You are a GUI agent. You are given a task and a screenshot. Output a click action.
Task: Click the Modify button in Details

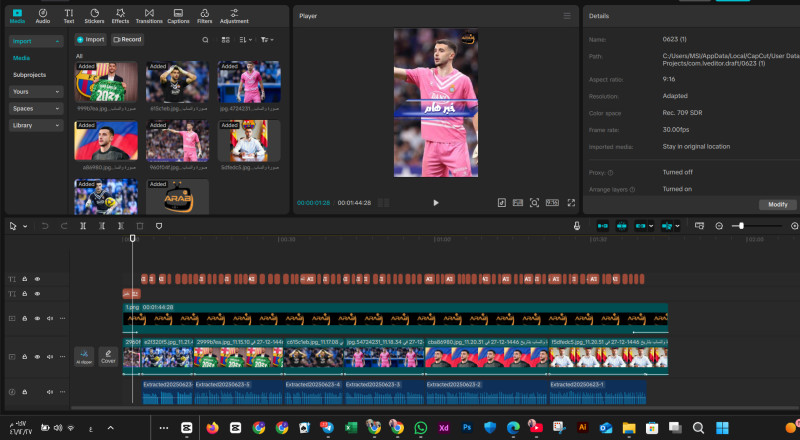[x=777, y=204]
